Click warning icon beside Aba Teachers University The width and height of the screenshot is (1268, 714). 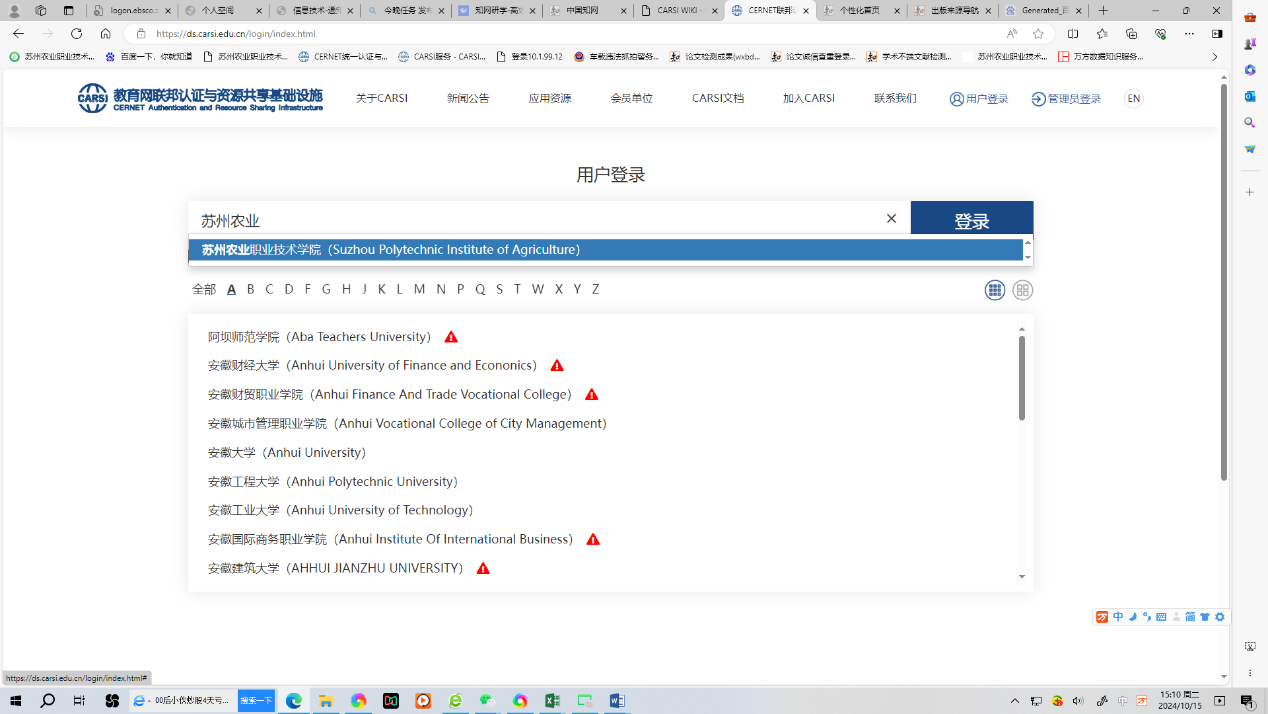click(451, 337)
